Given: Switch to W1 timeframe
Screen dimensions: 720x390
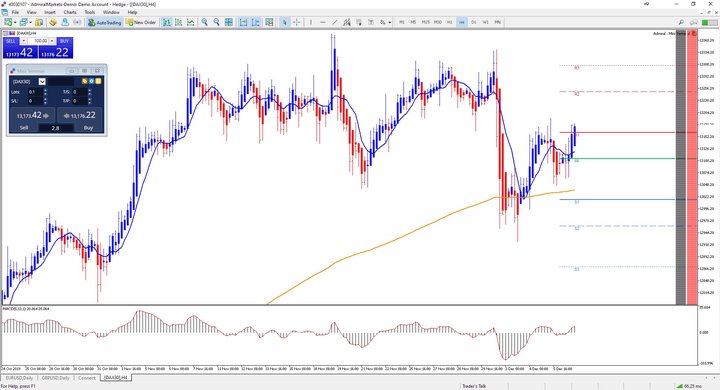Looking at the screenshot, I should click(486, 22).
